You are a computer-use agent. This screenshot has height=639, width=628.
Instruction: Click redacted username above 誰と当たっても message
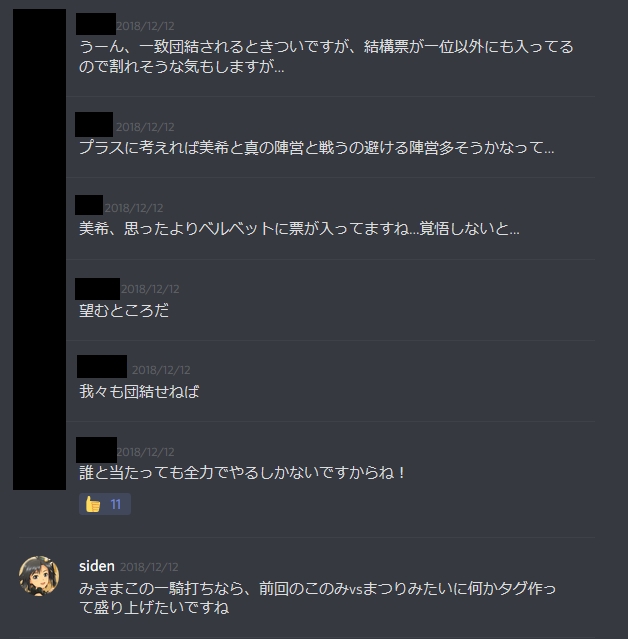tap(96, 450)
